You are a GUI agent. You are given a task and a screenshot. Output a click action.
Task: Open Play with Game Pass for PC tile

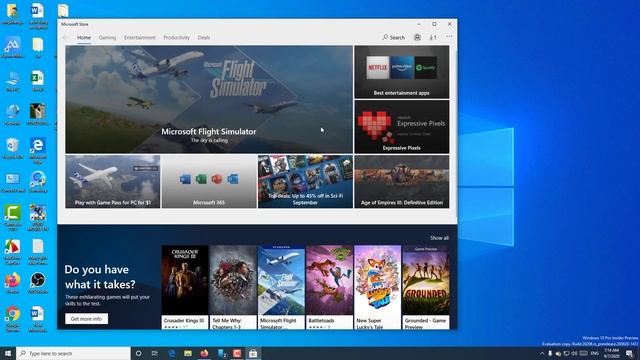pyautogui.click(x=113, y=182)
